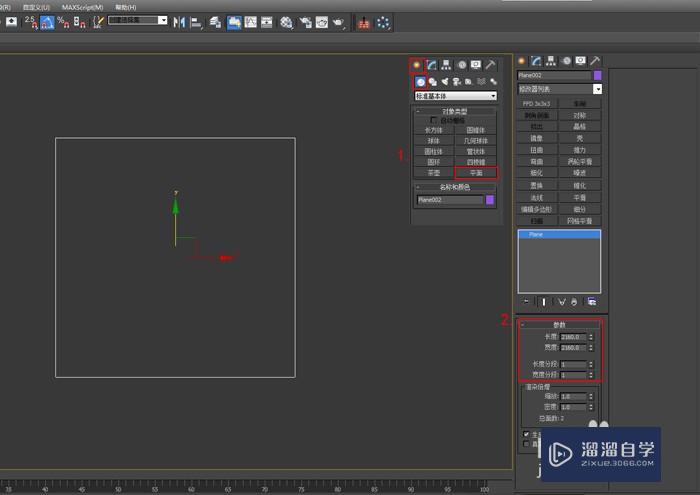Viewport: 700px width, 495px height.
Task: Toggle the checkbox below the render multipliers
Action: point(527,434)
